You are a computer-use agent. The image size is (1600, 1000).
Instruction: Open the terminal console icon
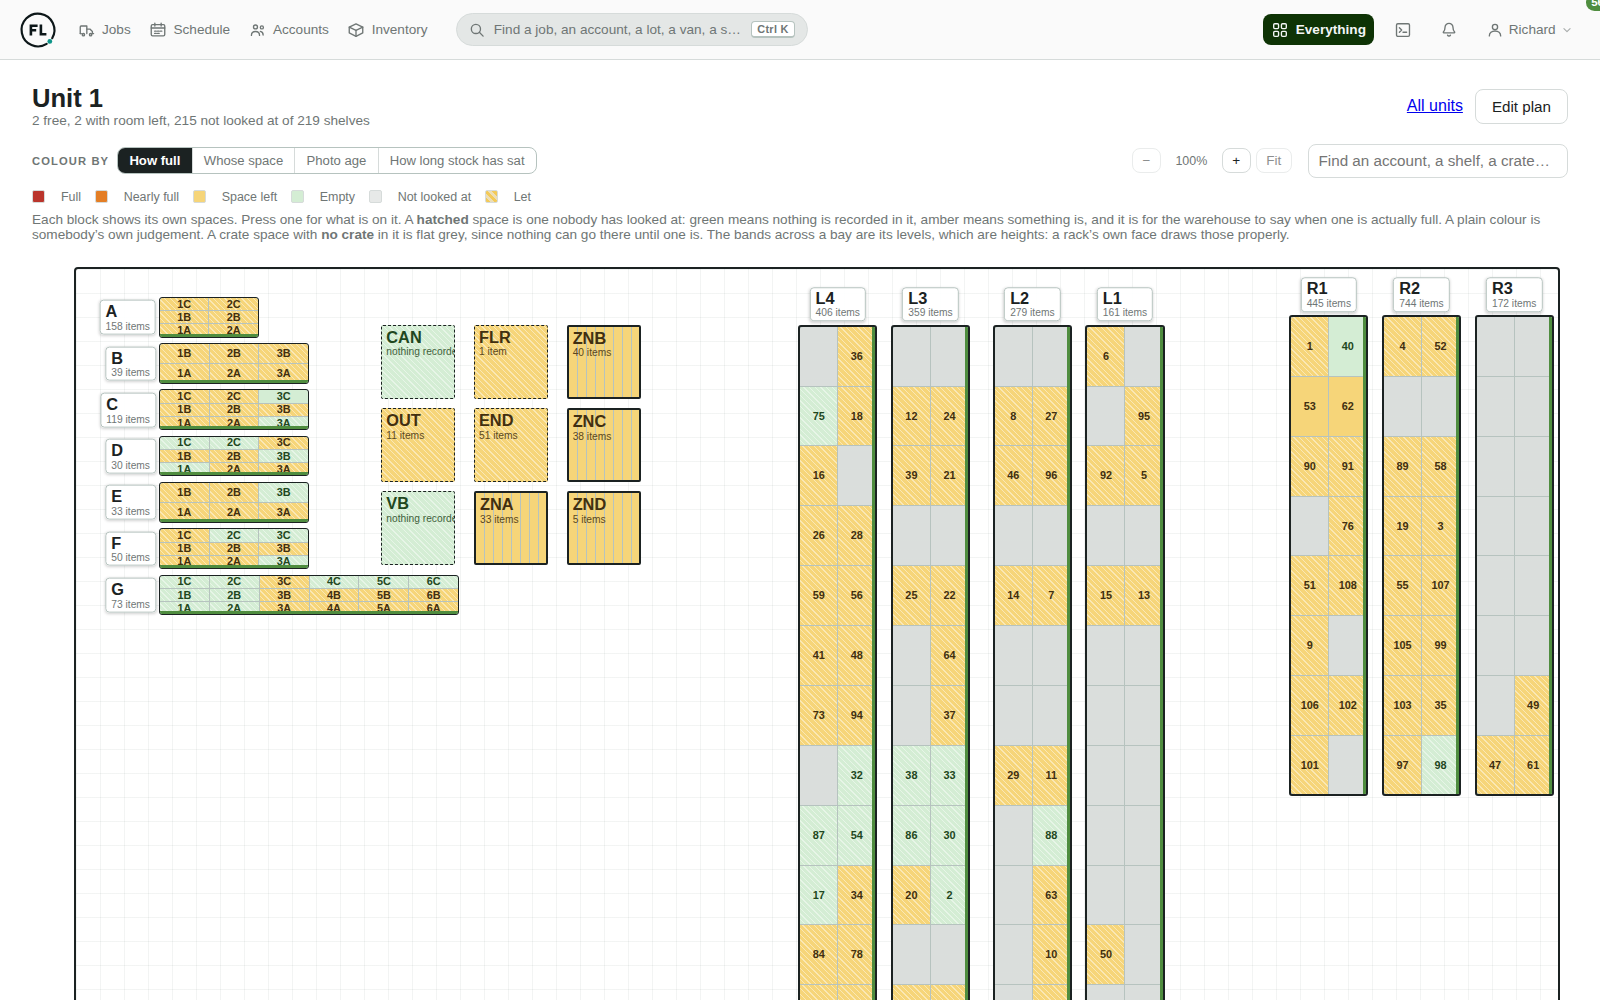pos(1403,30)
